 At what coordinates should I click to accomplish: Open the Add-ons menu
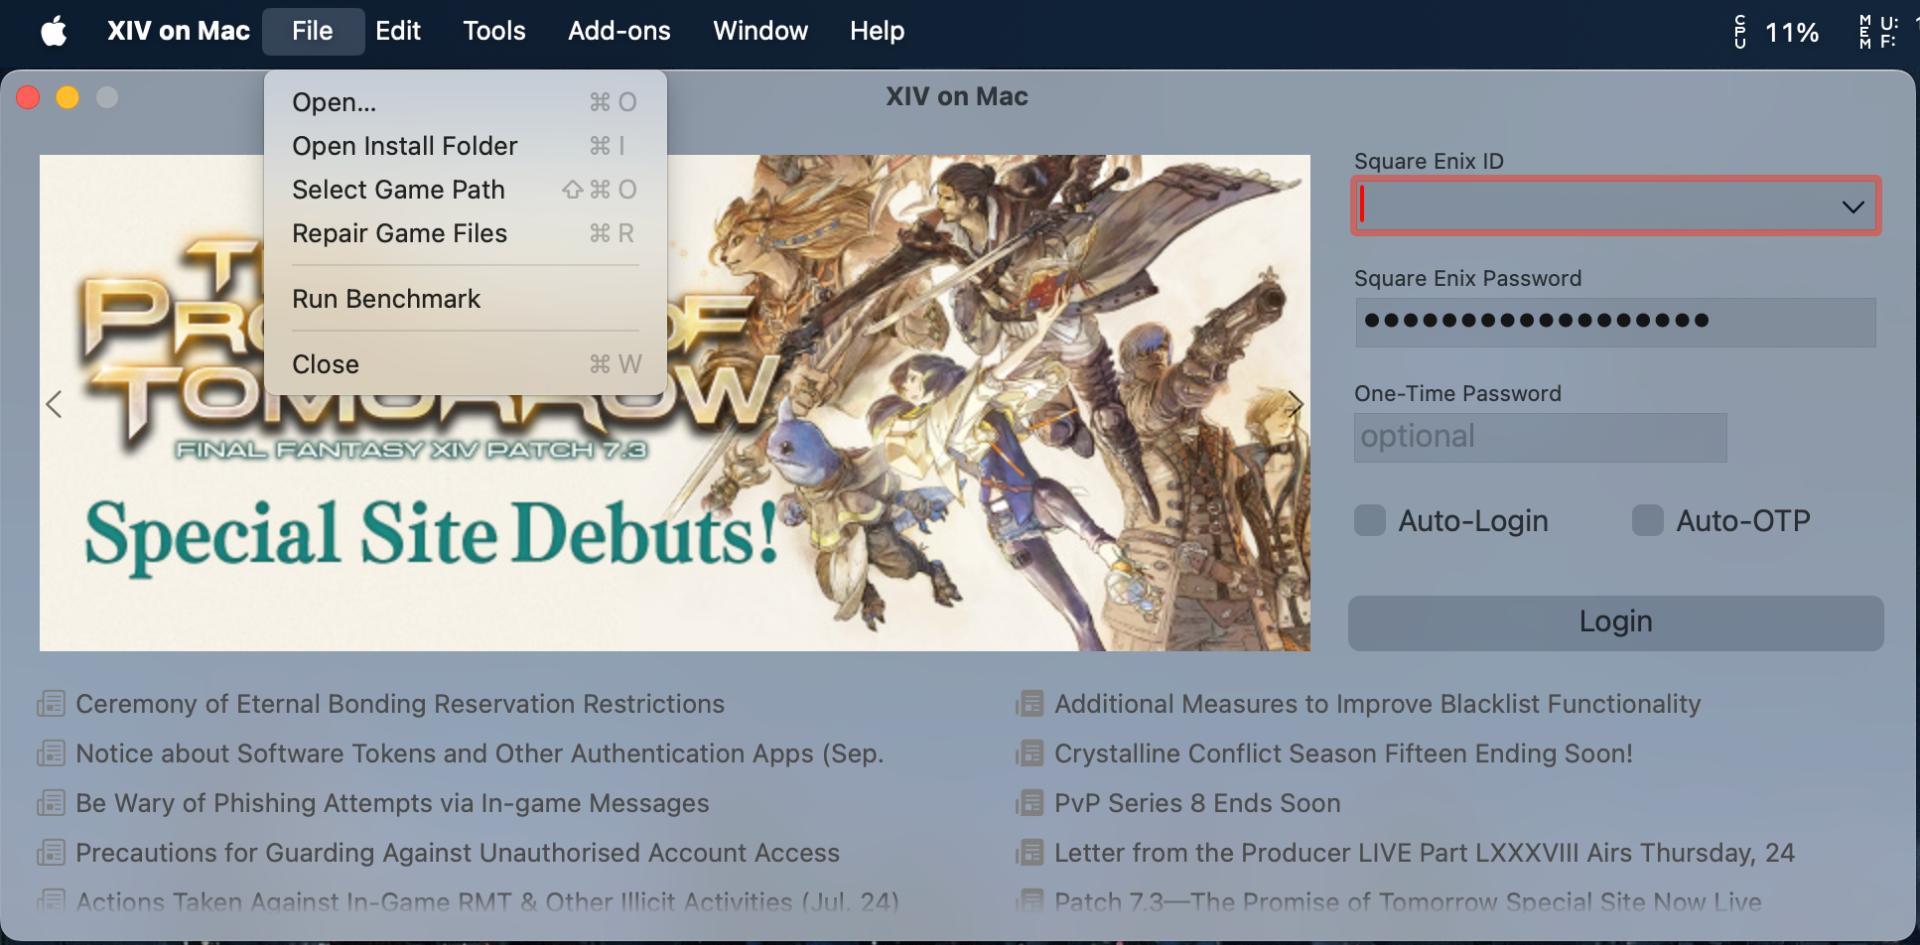[619, 31]
